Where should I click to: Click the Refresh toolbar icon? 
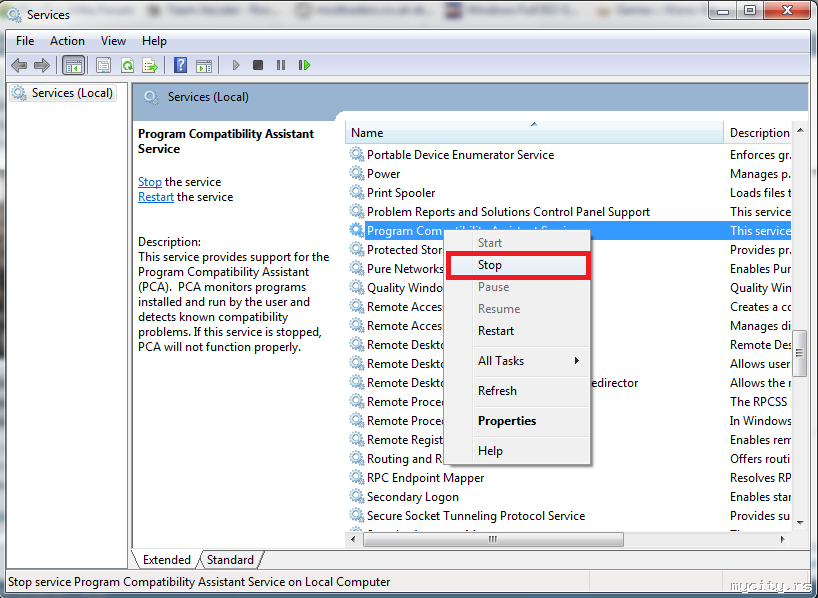(x=127, y=65)
